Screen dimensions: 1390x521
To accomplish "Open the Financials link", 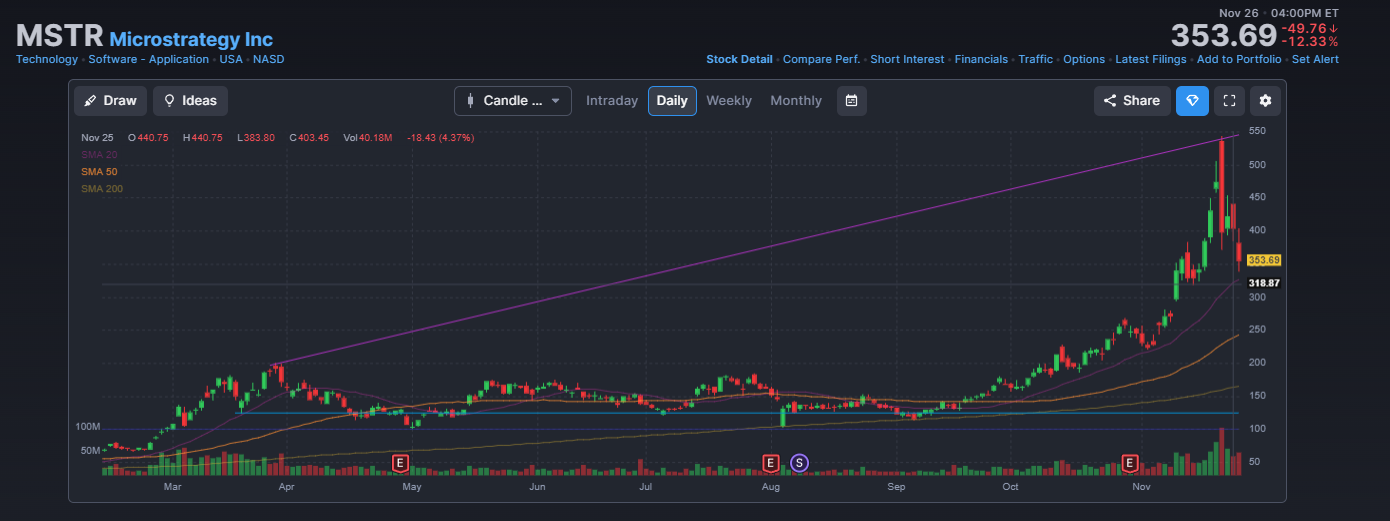I will (981, 59).
